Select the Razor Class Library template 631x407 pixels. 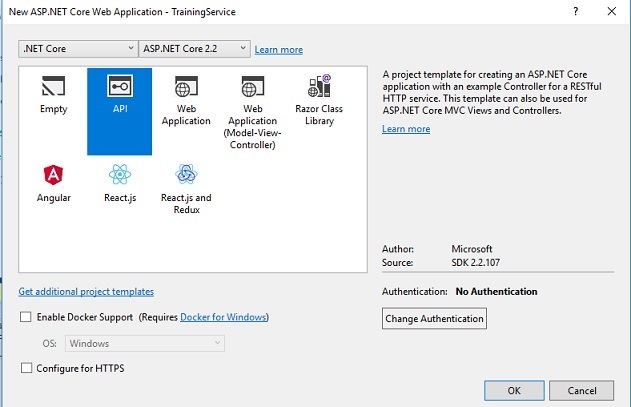319,101
